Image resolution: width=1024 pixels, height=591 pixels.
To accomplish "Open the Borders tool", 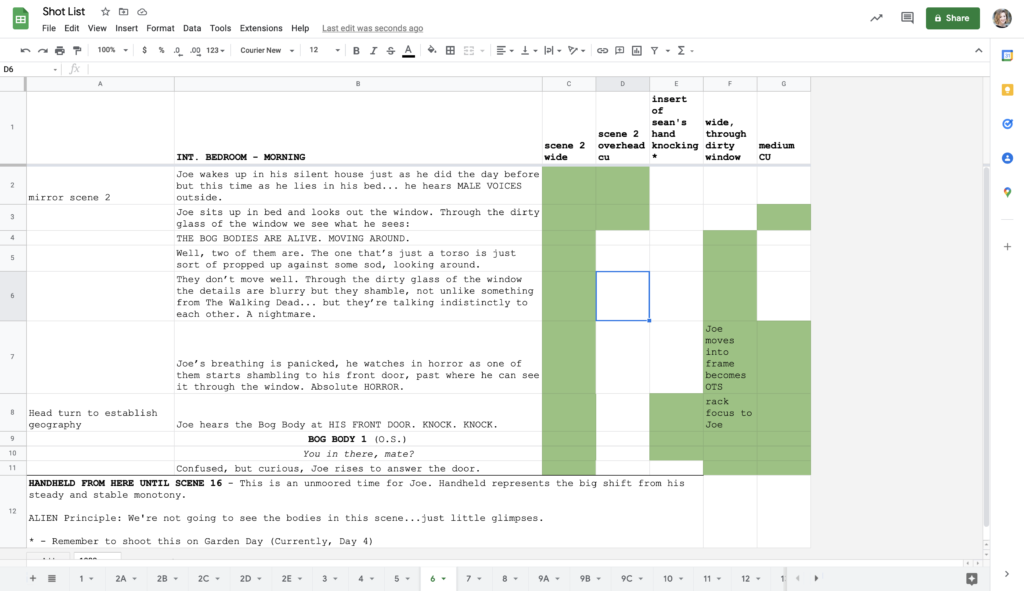I will pyautogui.click(x=450, y=50).
